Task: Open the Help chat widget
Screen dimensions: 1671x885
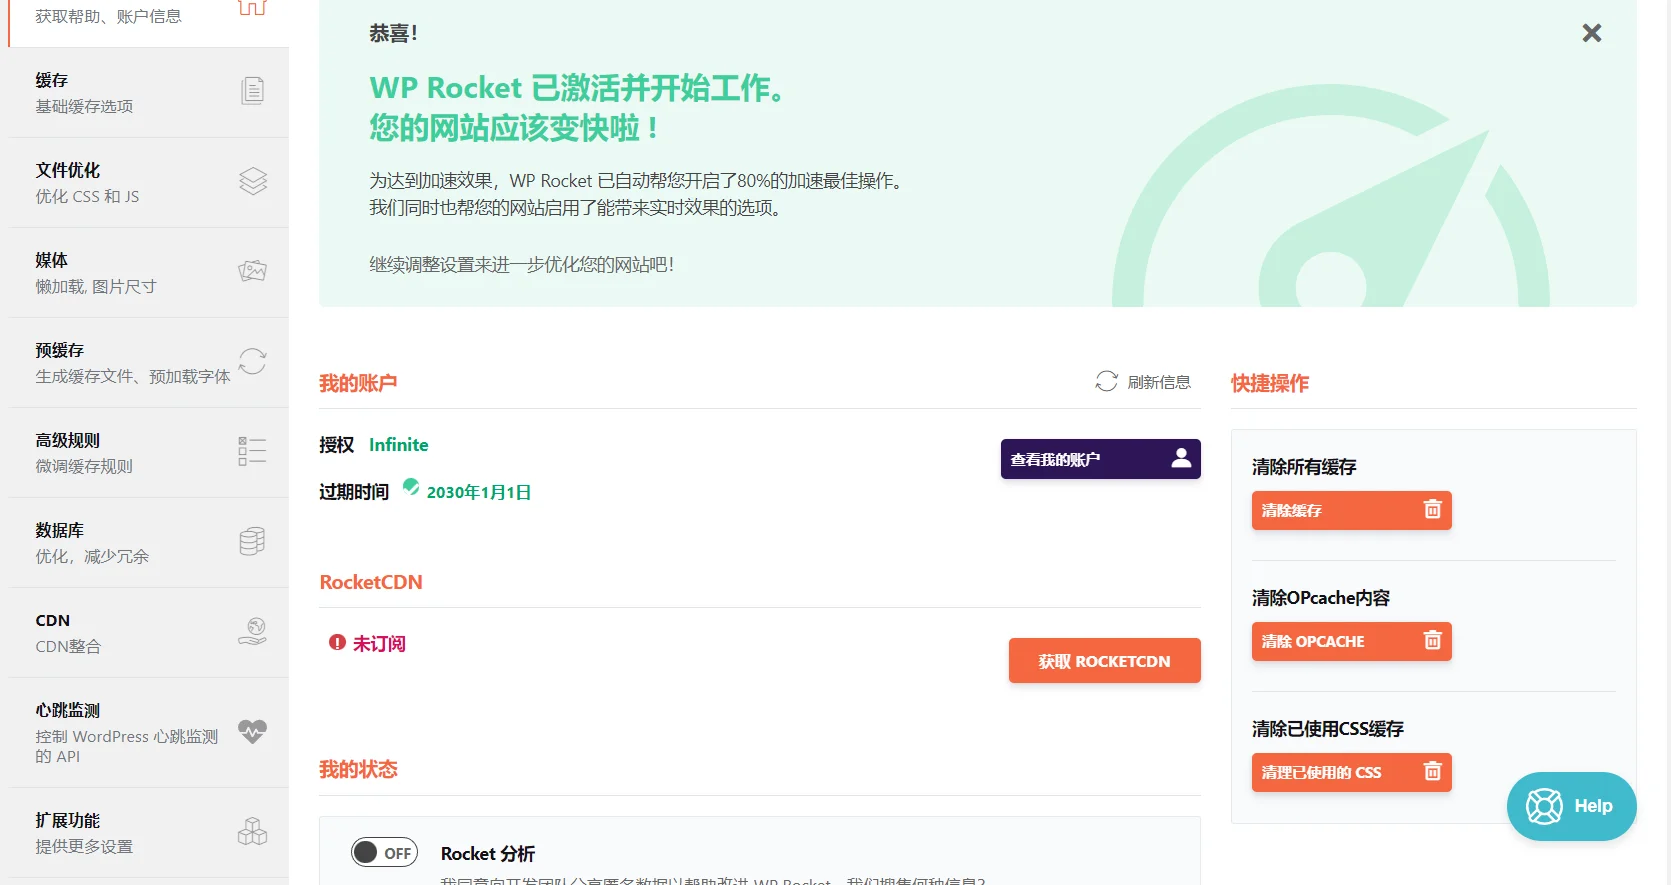Action: (1571, 806)
